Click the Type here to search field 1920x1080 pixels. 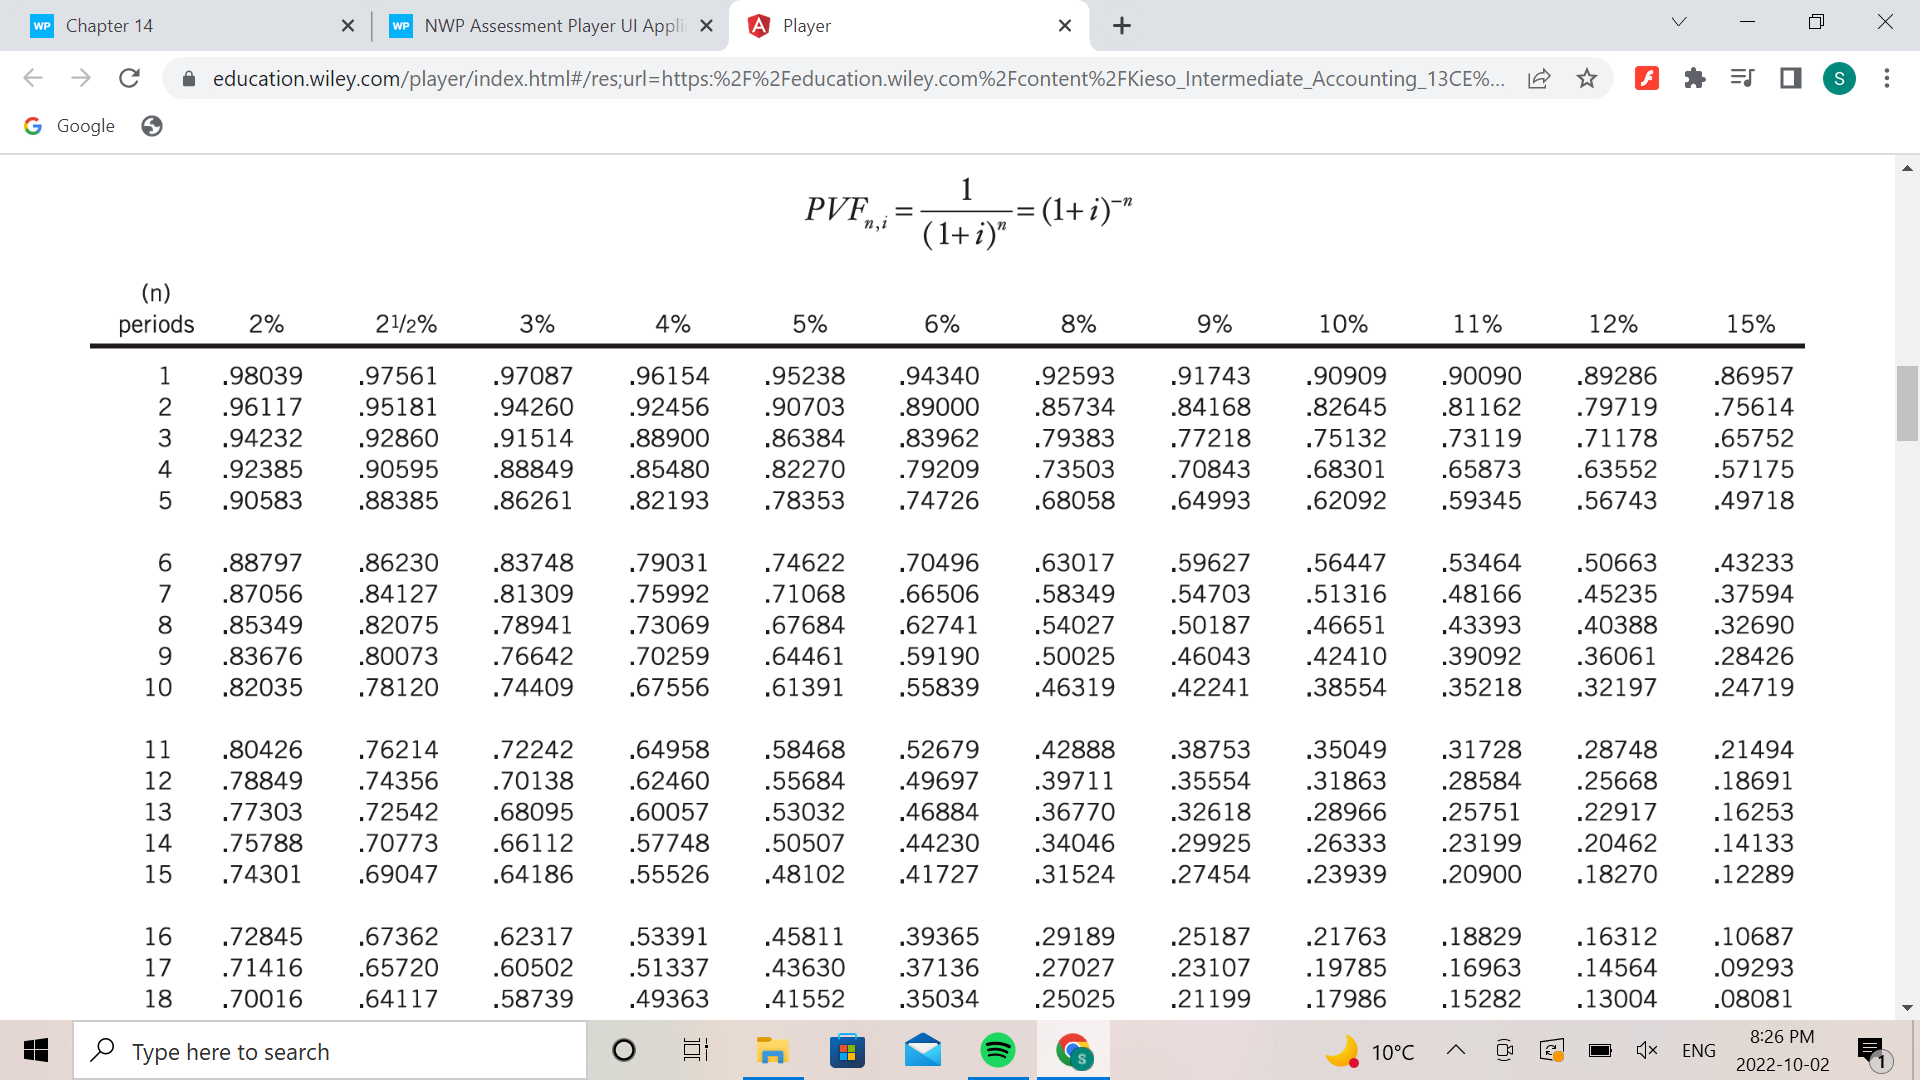pos(330,1050)
